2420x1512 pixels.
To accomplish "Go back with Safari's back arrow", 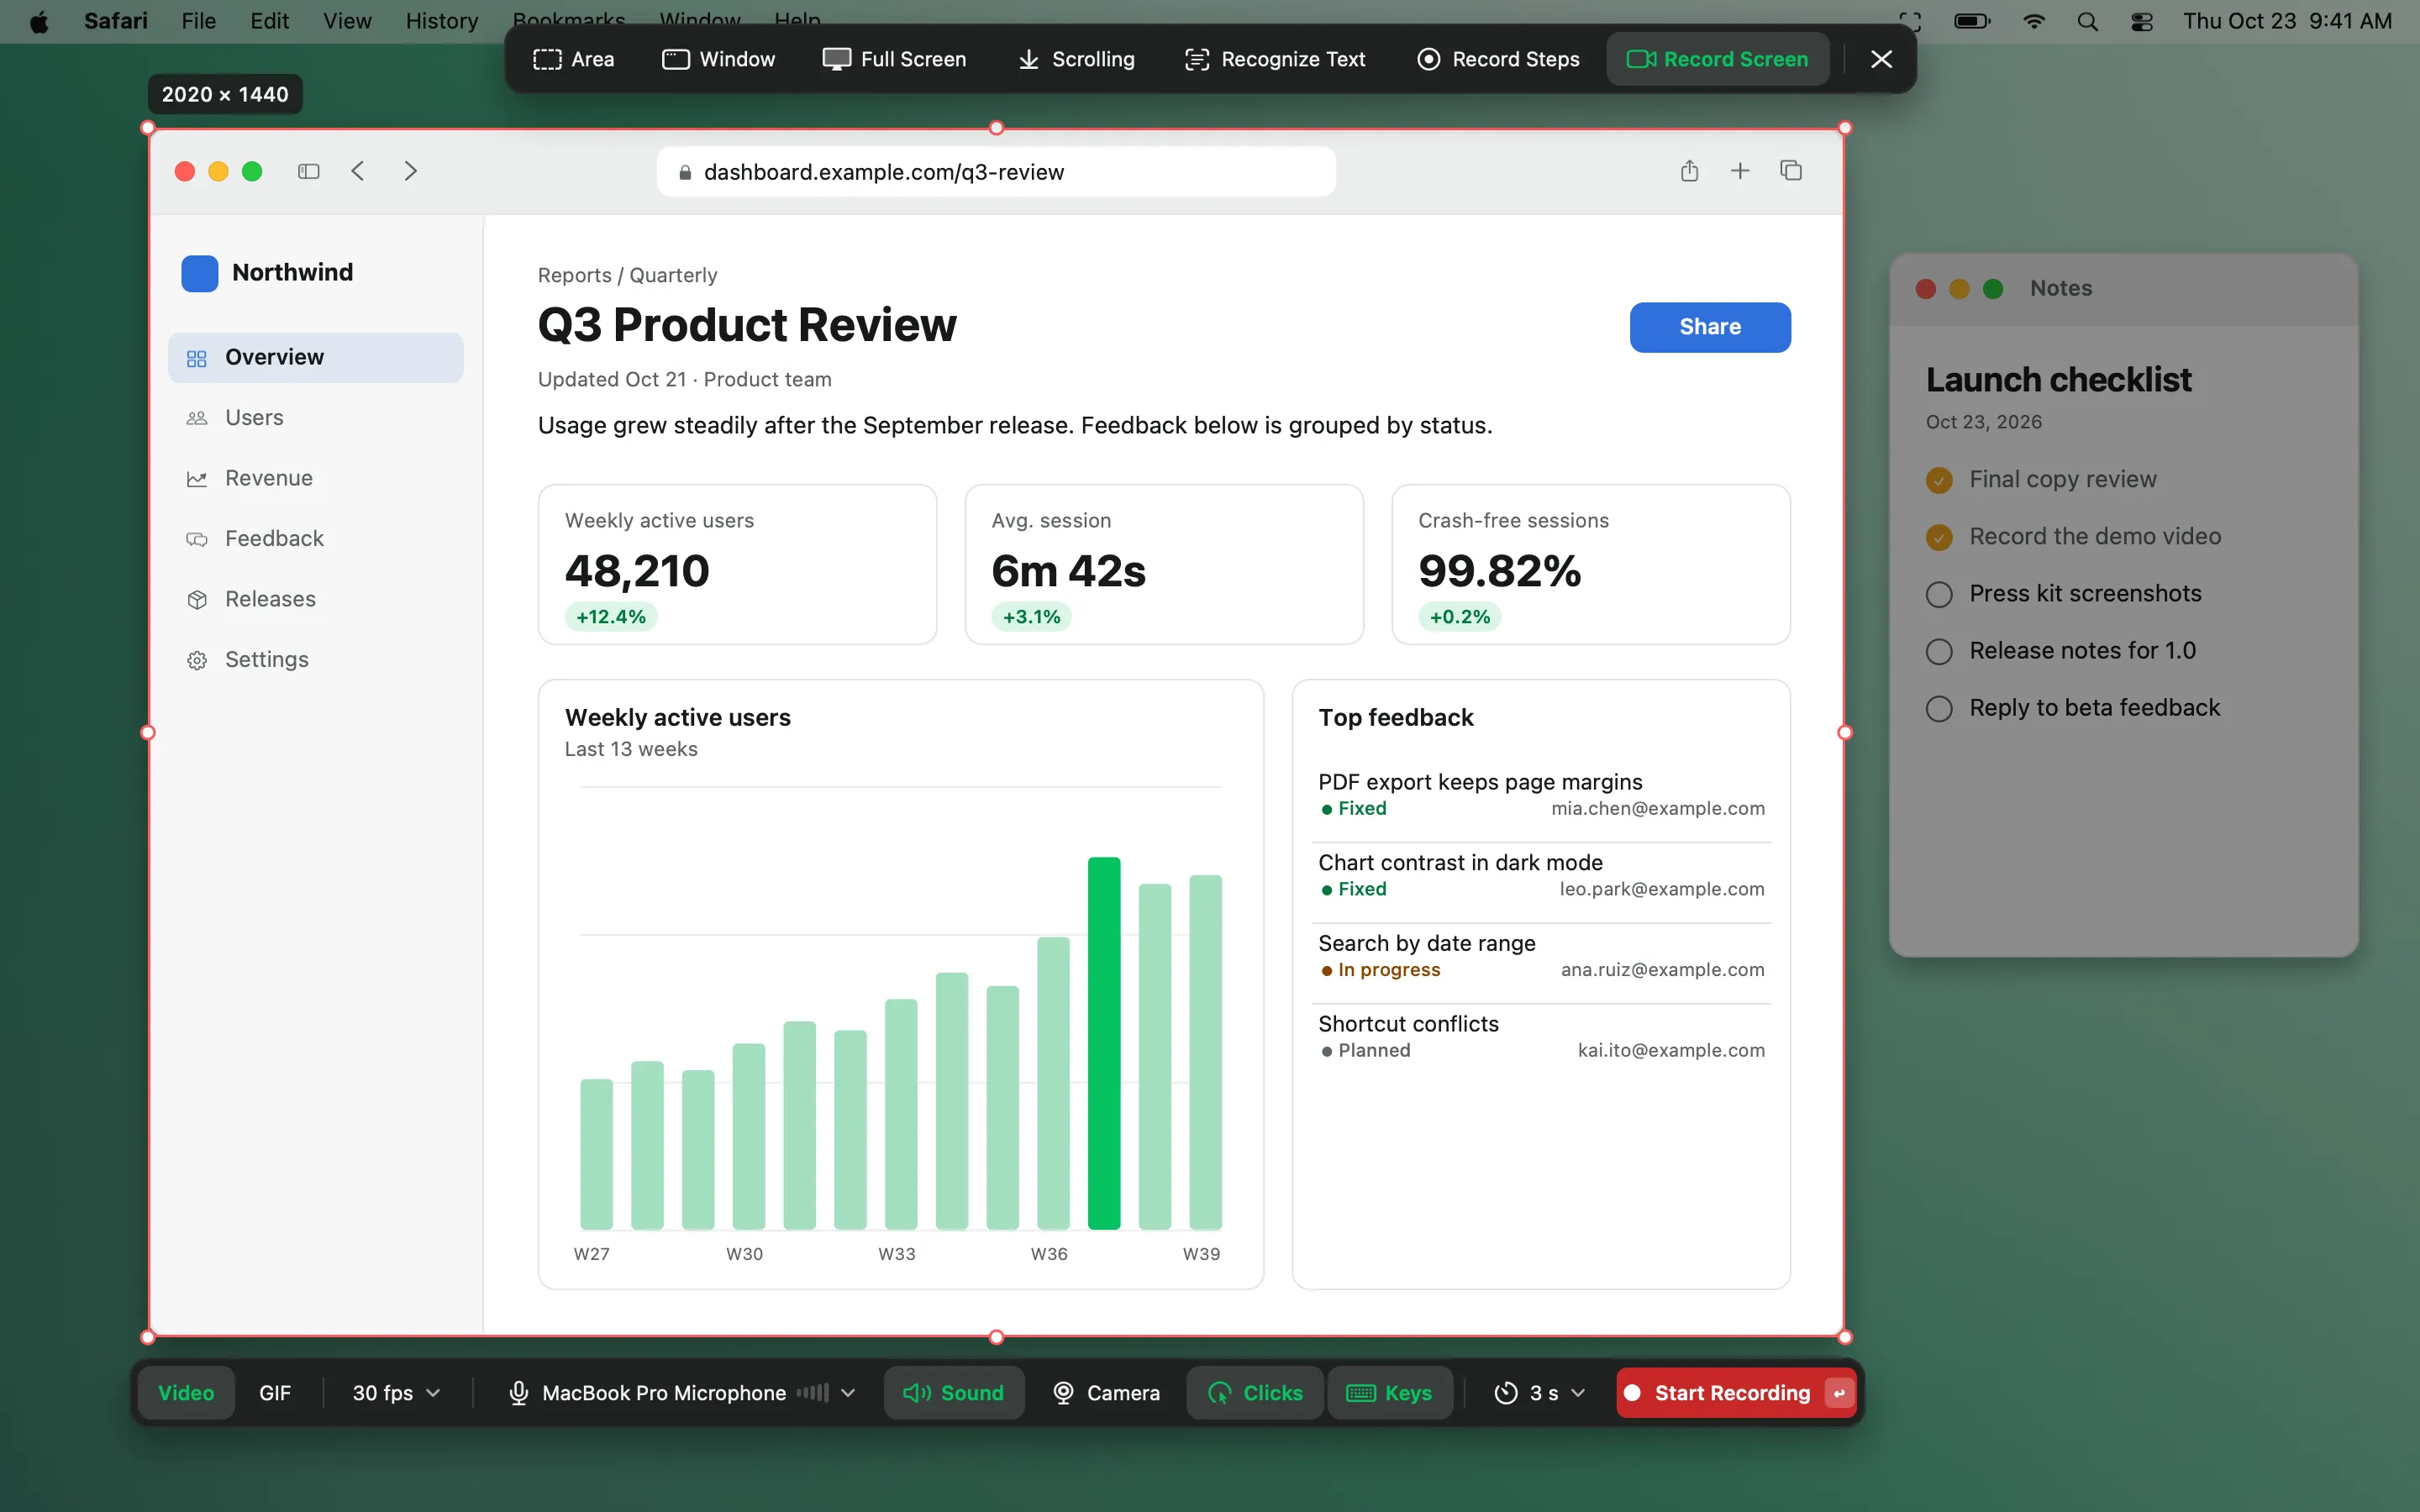I will [x=358, y=171].
